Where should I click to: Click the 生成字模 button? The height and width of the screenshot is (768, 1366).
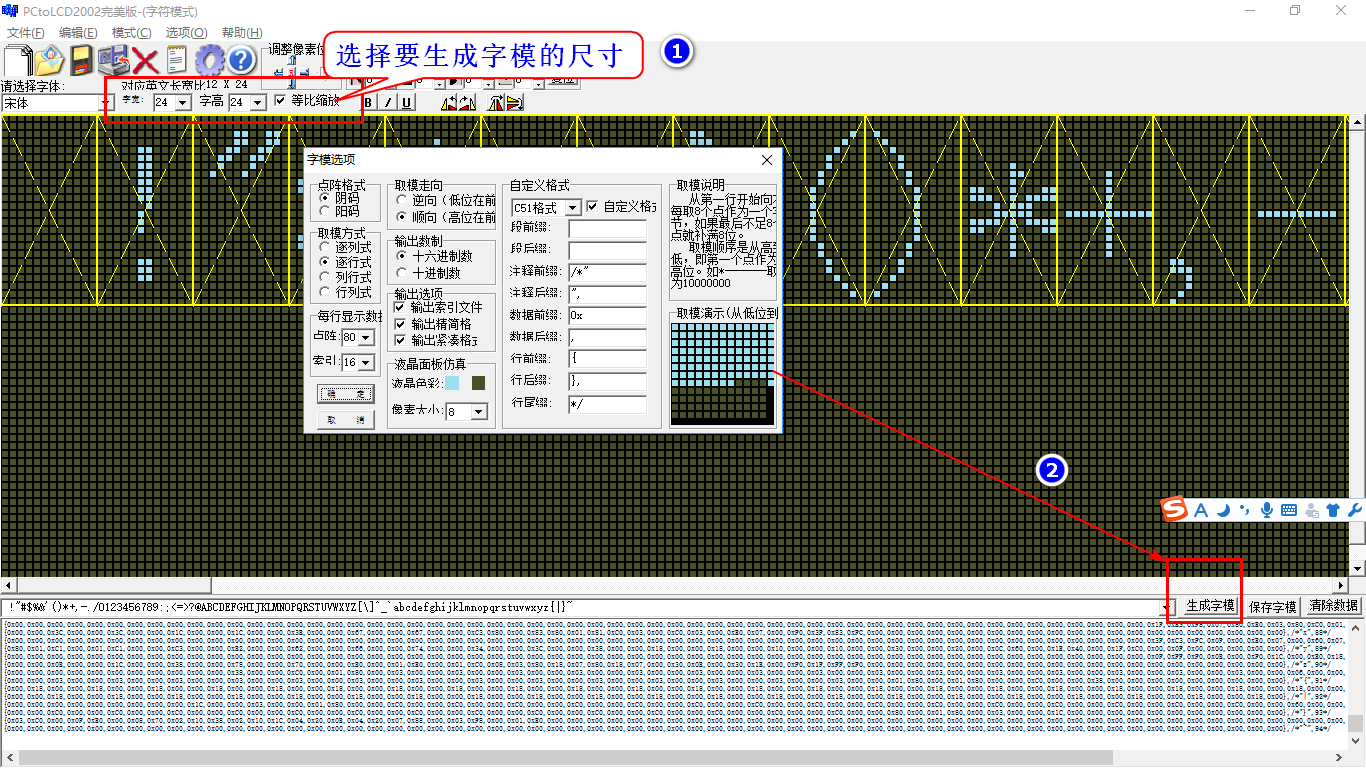(1210, 606)
